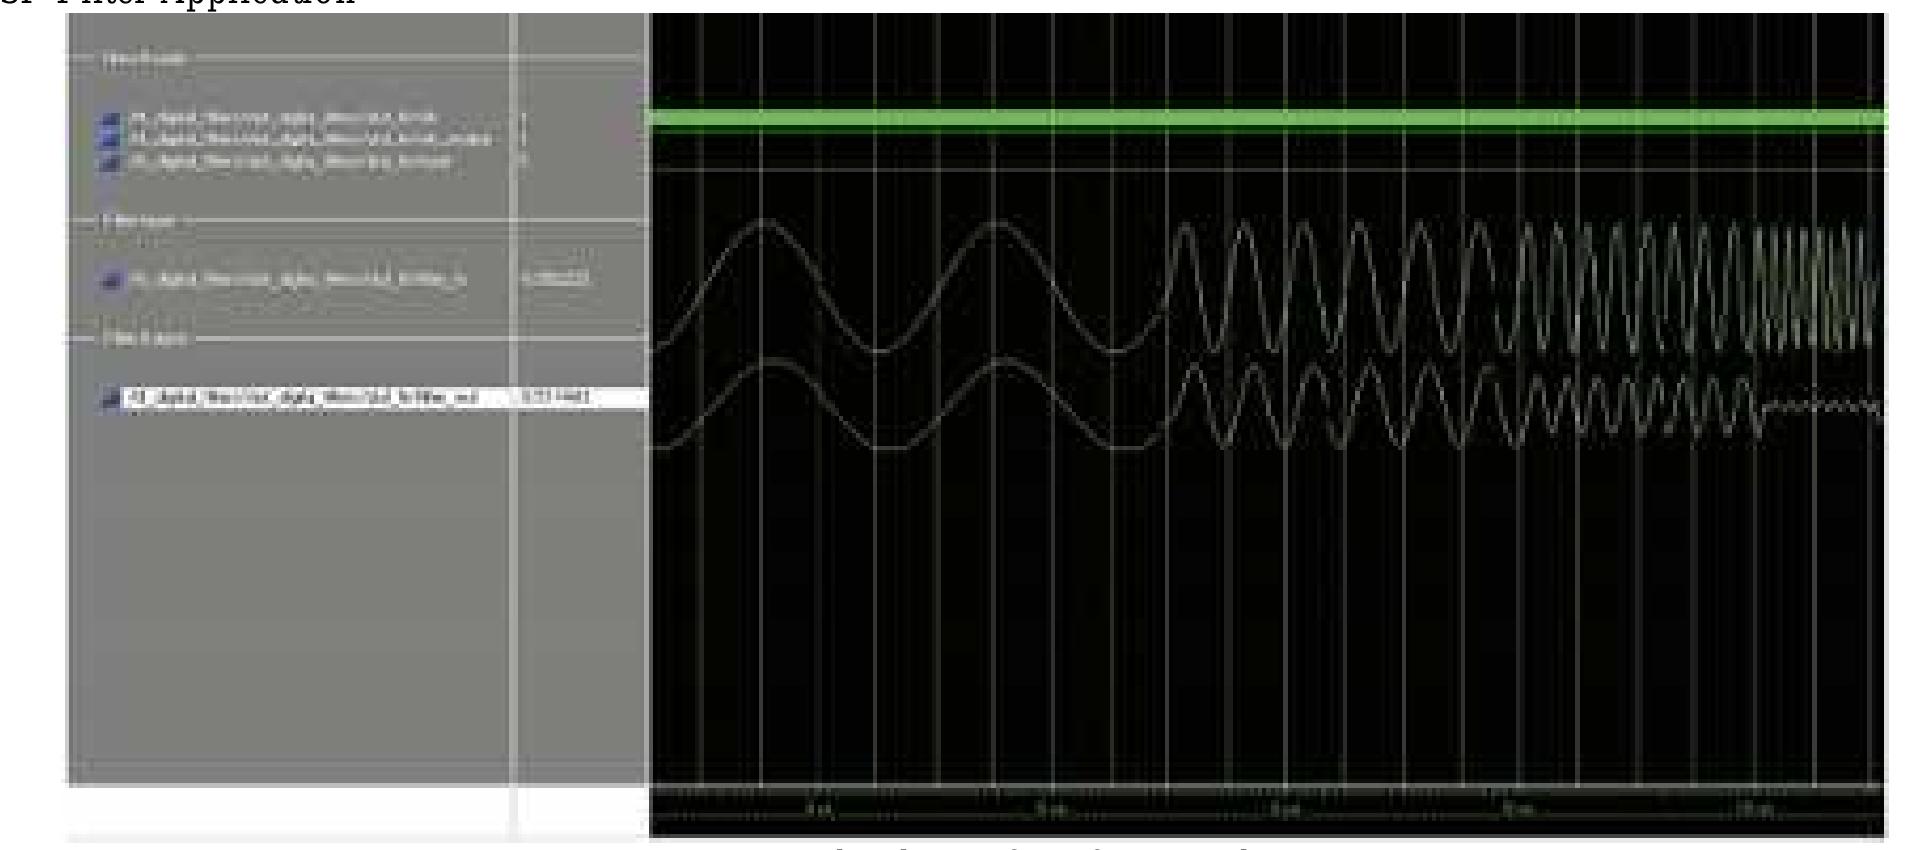Click the upper sine-sweep input waveform
This screenshot has width=1908, height=850.
pyautogui.click(x=1268, y=286)
